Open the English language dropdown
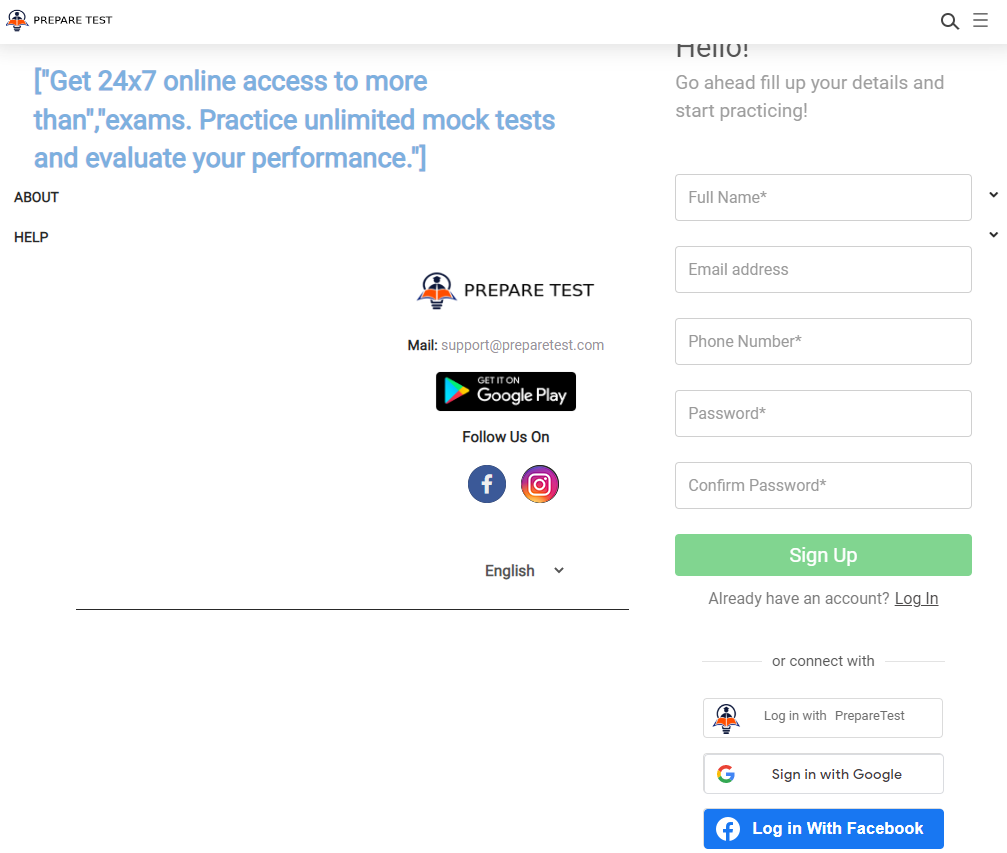The image size is (1007, 853). coord(525,571)
